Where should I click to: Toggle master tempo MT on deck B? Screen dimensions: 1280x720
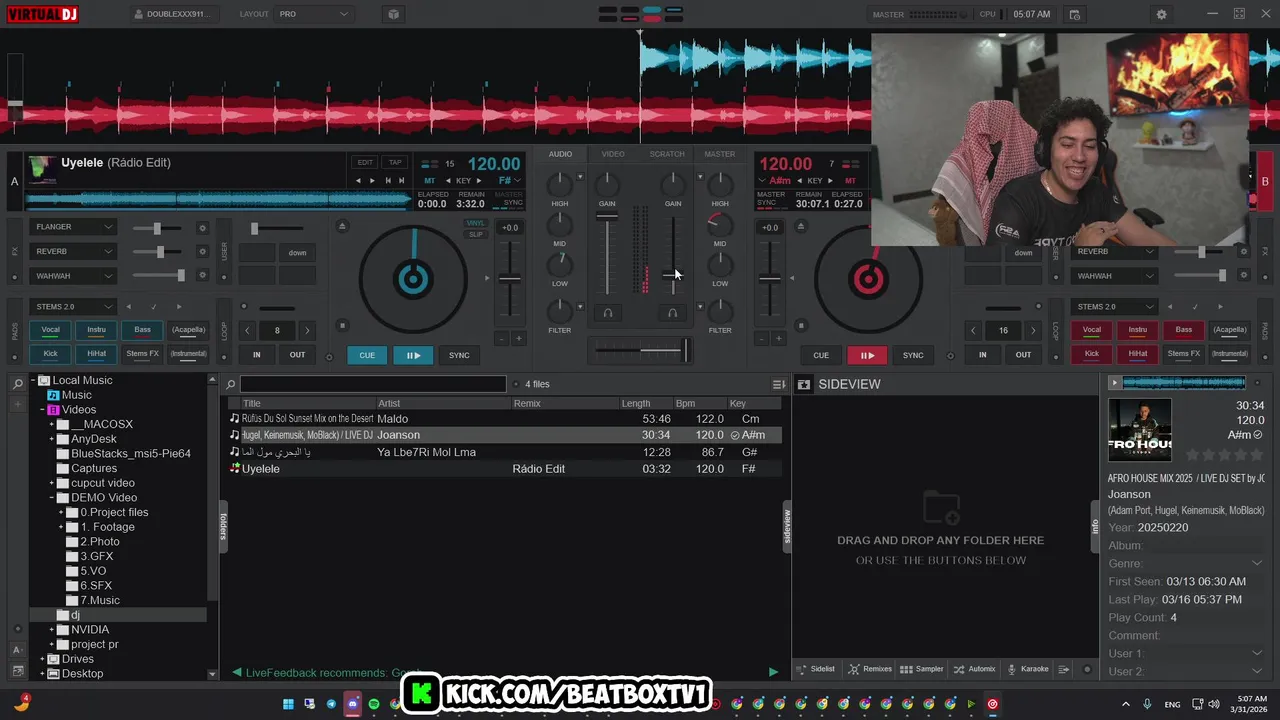point(850,181)
